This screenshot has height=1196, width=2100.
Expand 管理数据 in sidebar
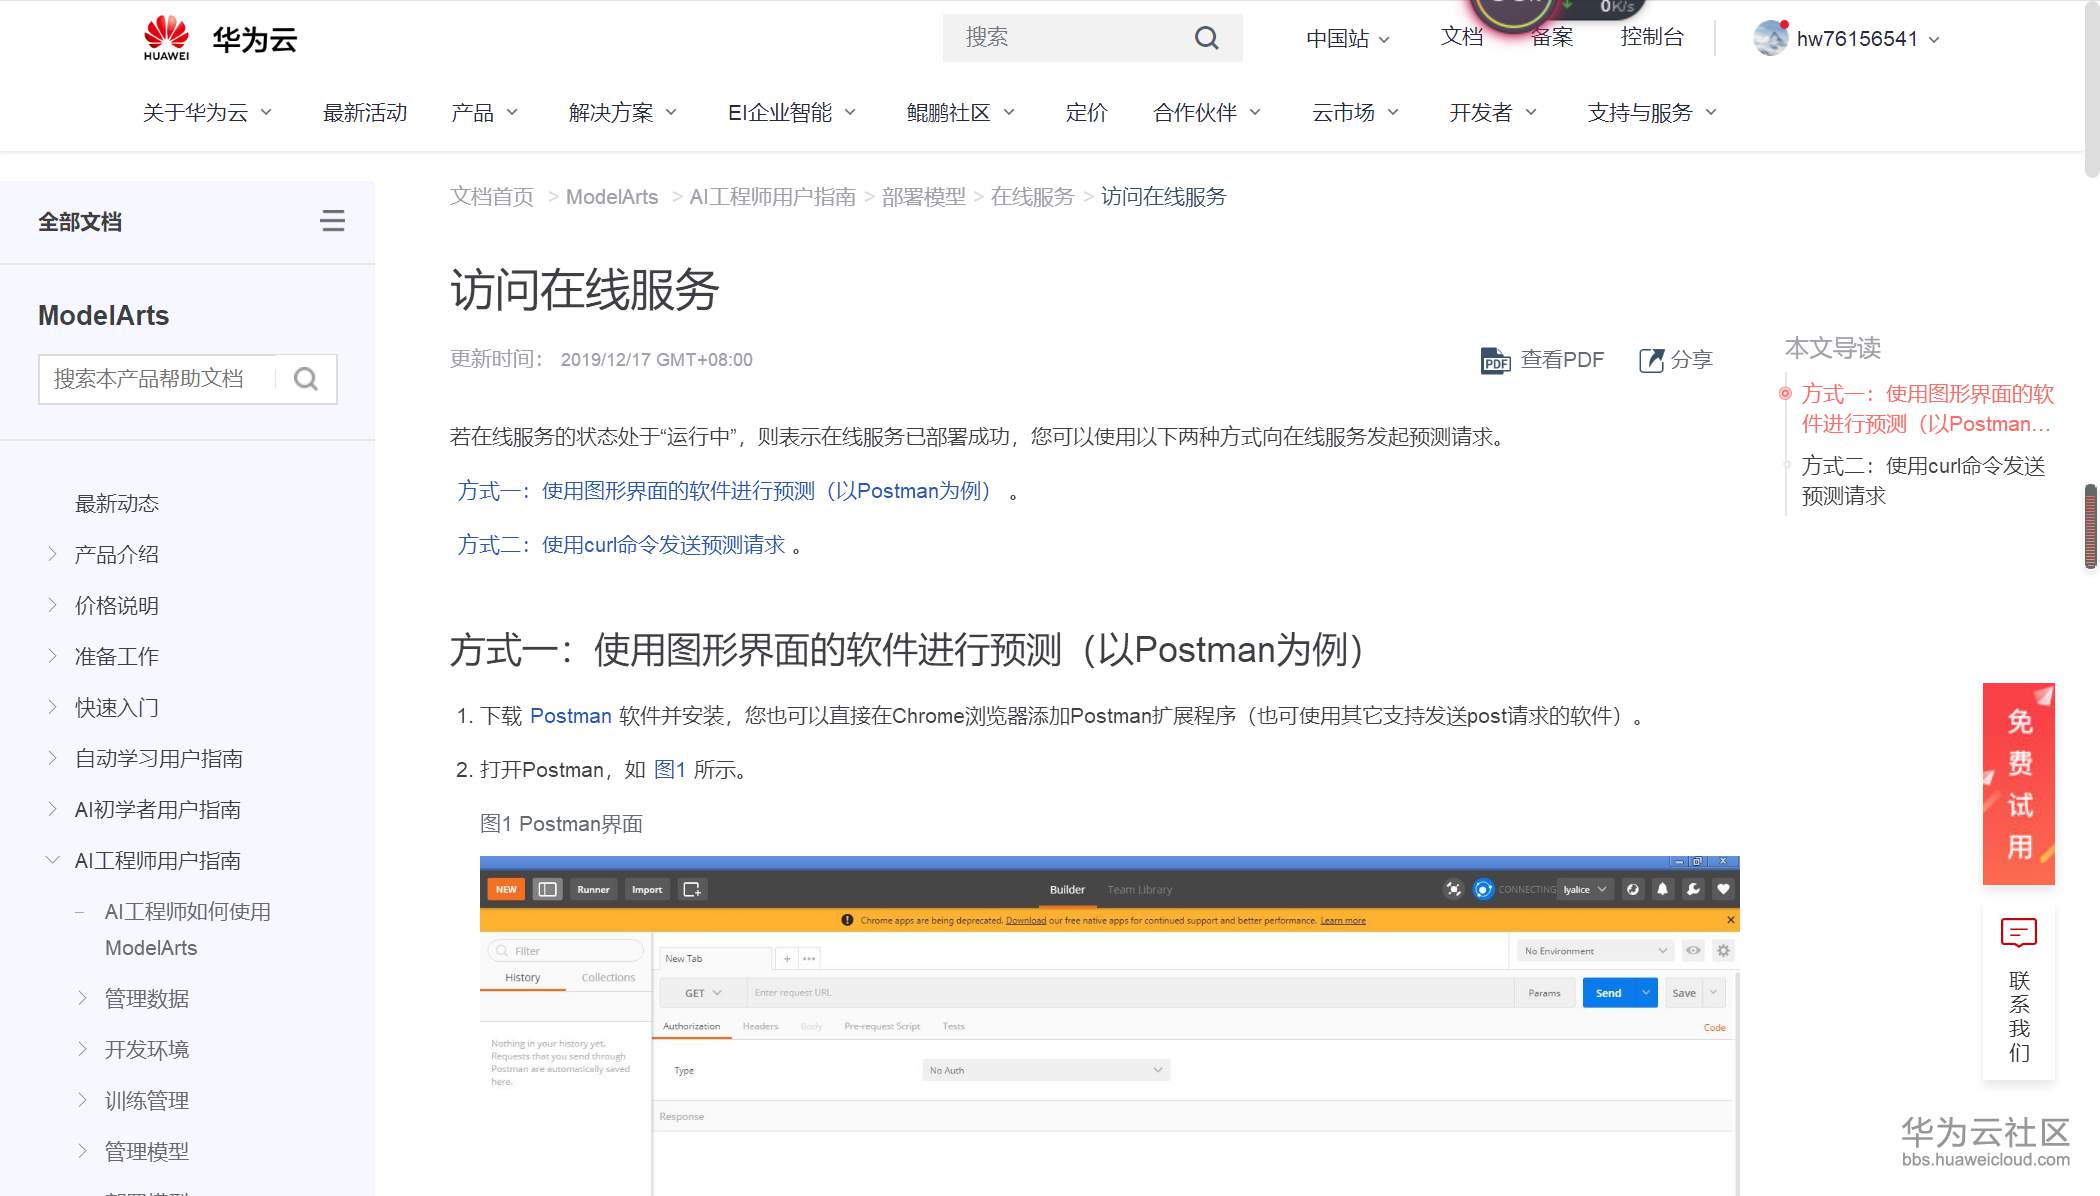[x=83, y=998]
